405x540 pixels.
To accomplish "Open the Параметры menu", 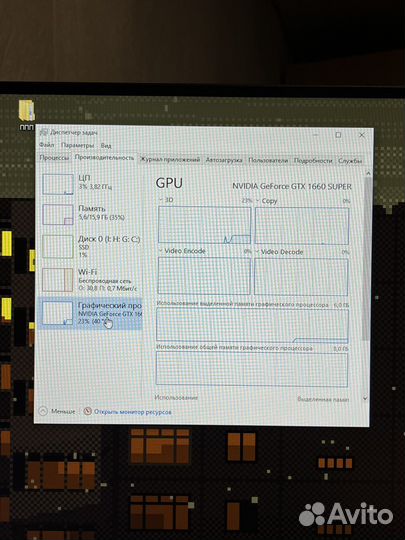I will pos(77,145).
